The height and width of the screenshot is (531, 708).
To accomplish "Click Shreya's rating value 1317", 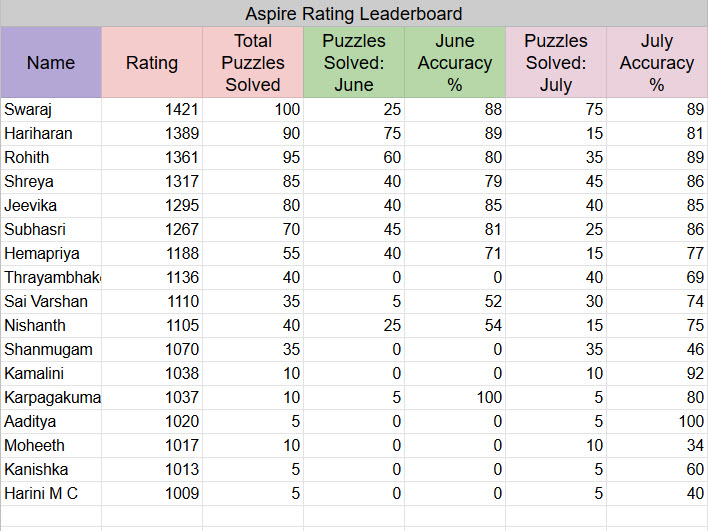I will (152, 181).
